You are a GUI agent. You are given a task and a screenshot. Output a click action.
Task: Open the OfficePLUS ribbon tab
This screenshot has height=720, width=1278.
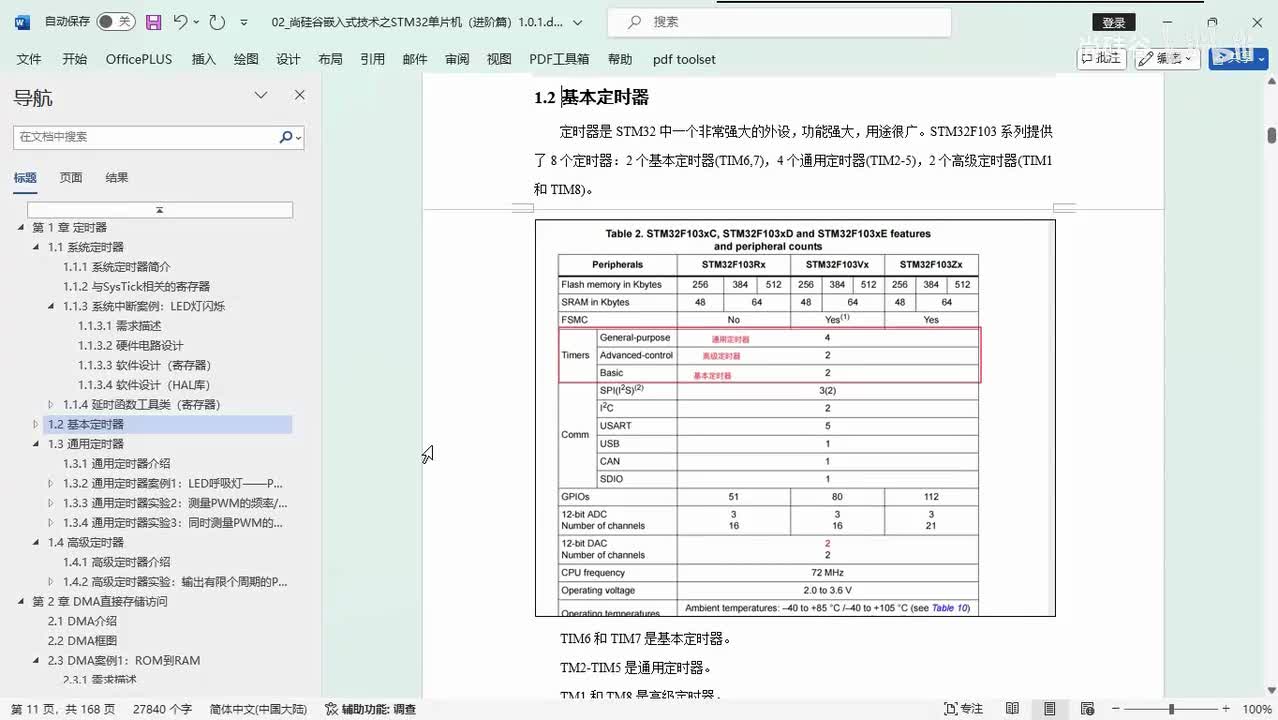coord(139,59)
